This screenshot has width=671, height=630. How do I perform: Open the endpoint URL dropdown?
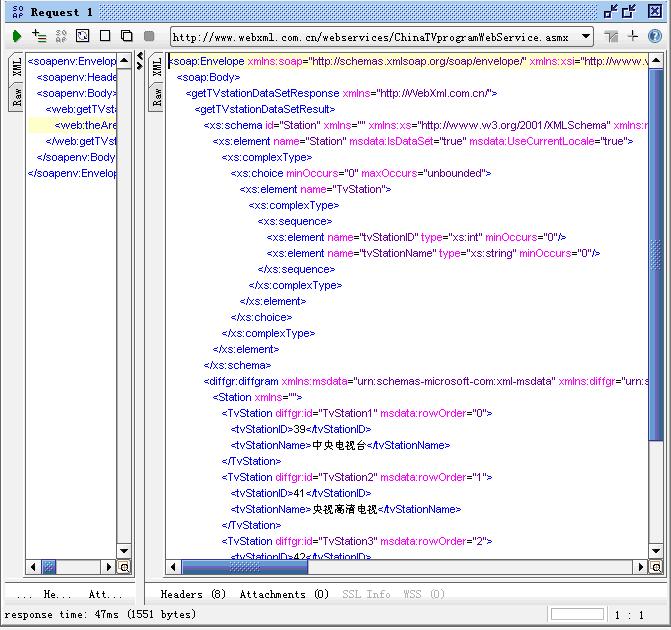click(x=586, y=37)
